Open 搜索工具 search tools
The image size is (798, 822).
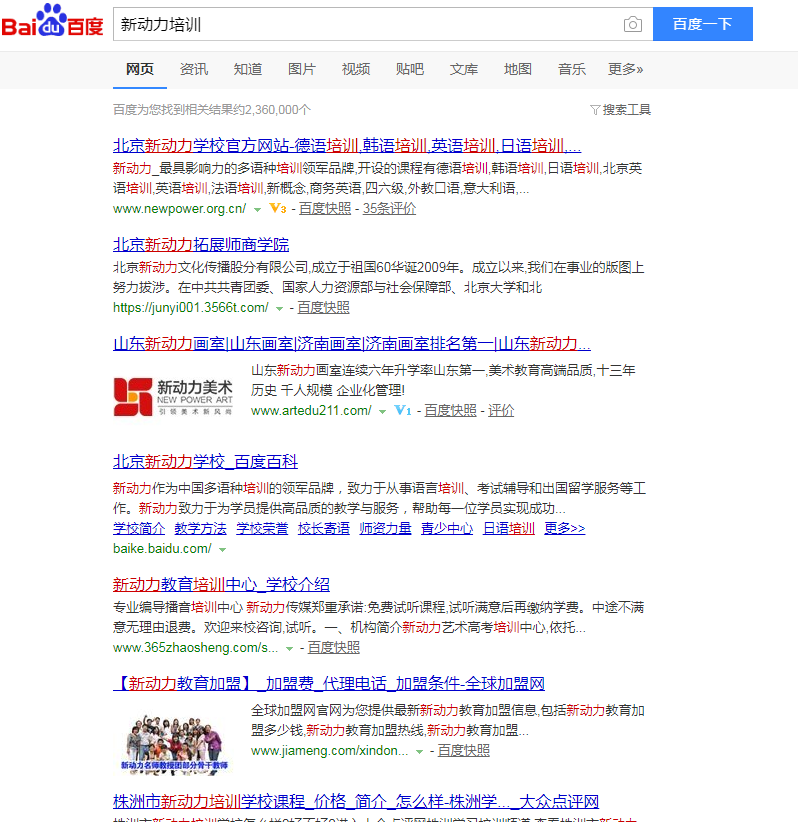(x=621, y=110)
